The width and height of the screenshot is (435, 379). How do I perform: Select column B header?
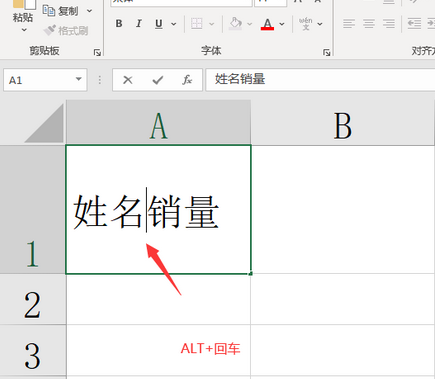343,122
